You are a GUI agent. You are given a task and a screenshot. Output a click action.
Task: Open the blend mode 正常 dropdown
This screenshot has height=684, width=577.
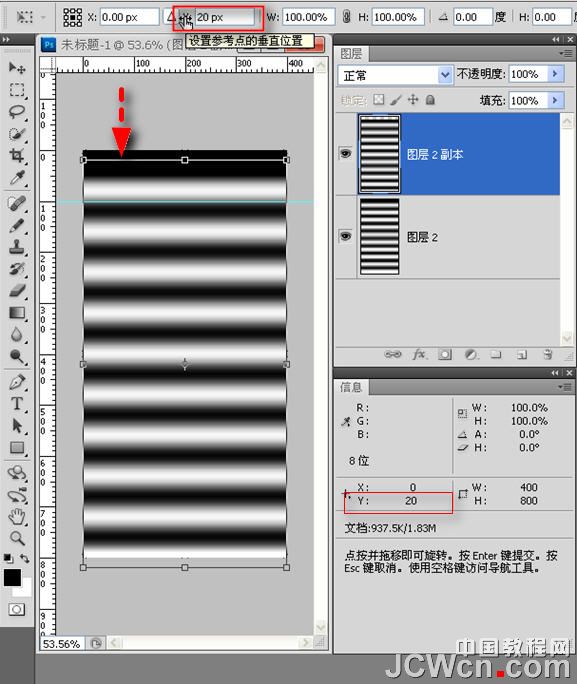coord(445,75)
